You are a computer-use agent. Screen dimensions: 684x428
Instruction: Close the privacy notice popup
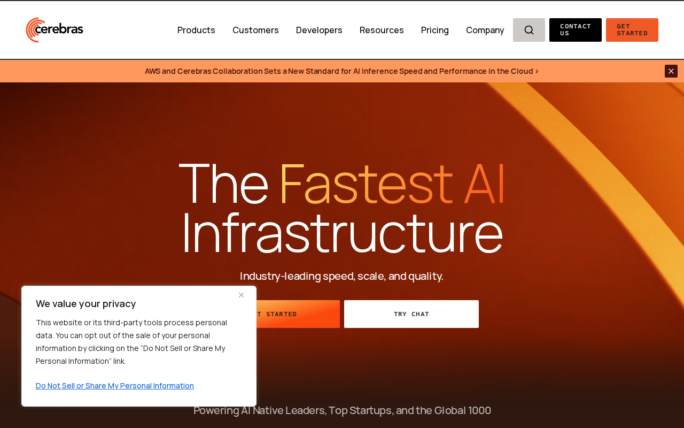(x=241, y=295)
